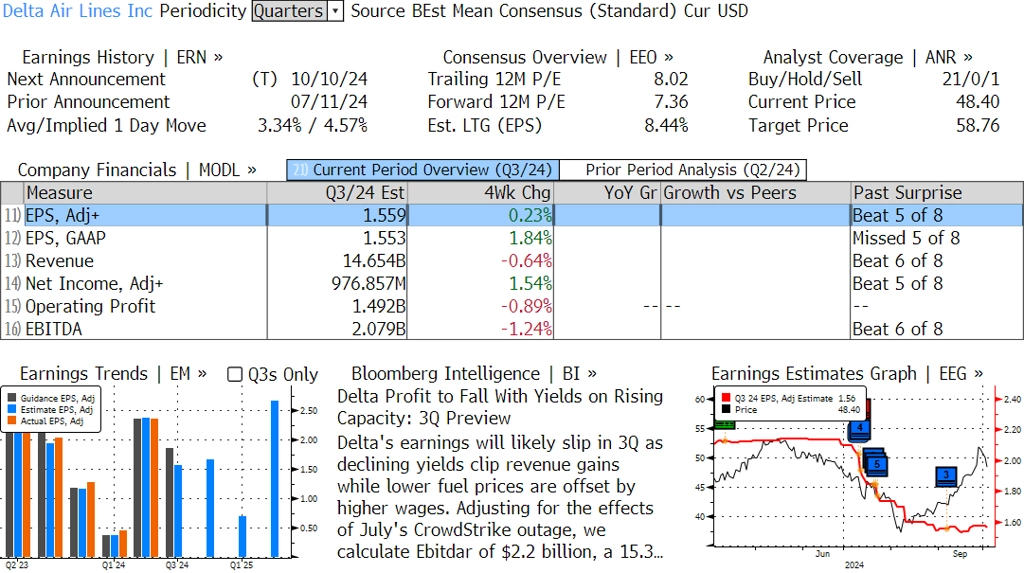Open Consensus Overview EEO link
Screen dimensions: 1024x573
(x=558, y=57)
